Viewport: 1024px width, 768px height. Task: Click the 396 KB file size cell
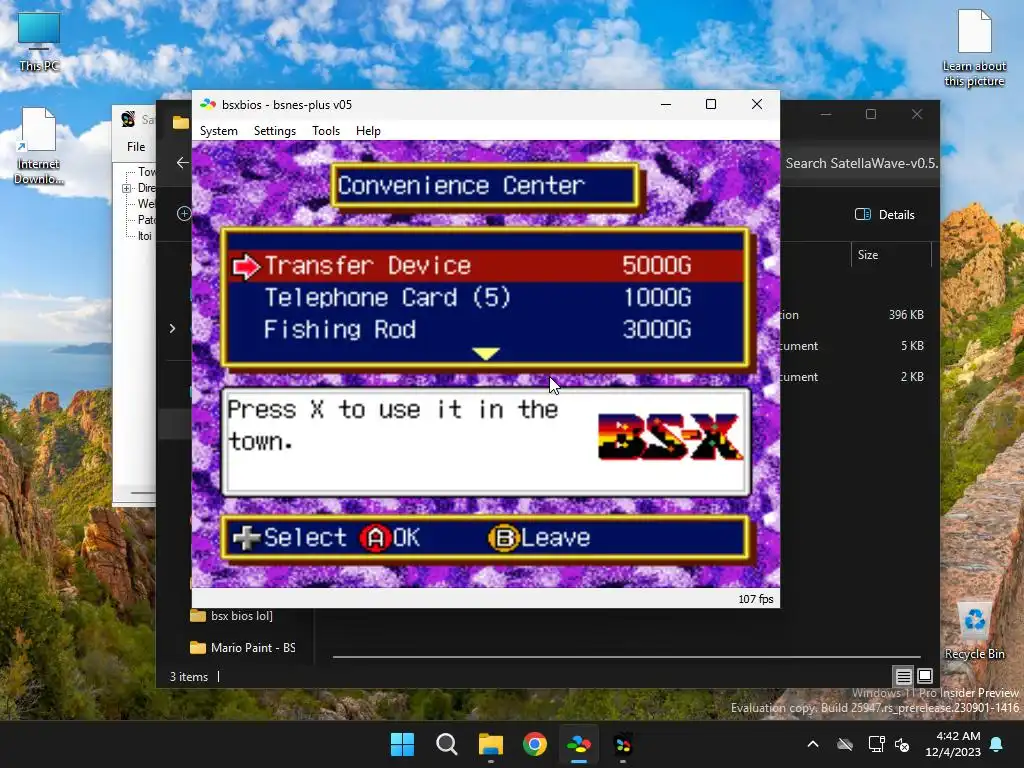(x=906, y=315)
